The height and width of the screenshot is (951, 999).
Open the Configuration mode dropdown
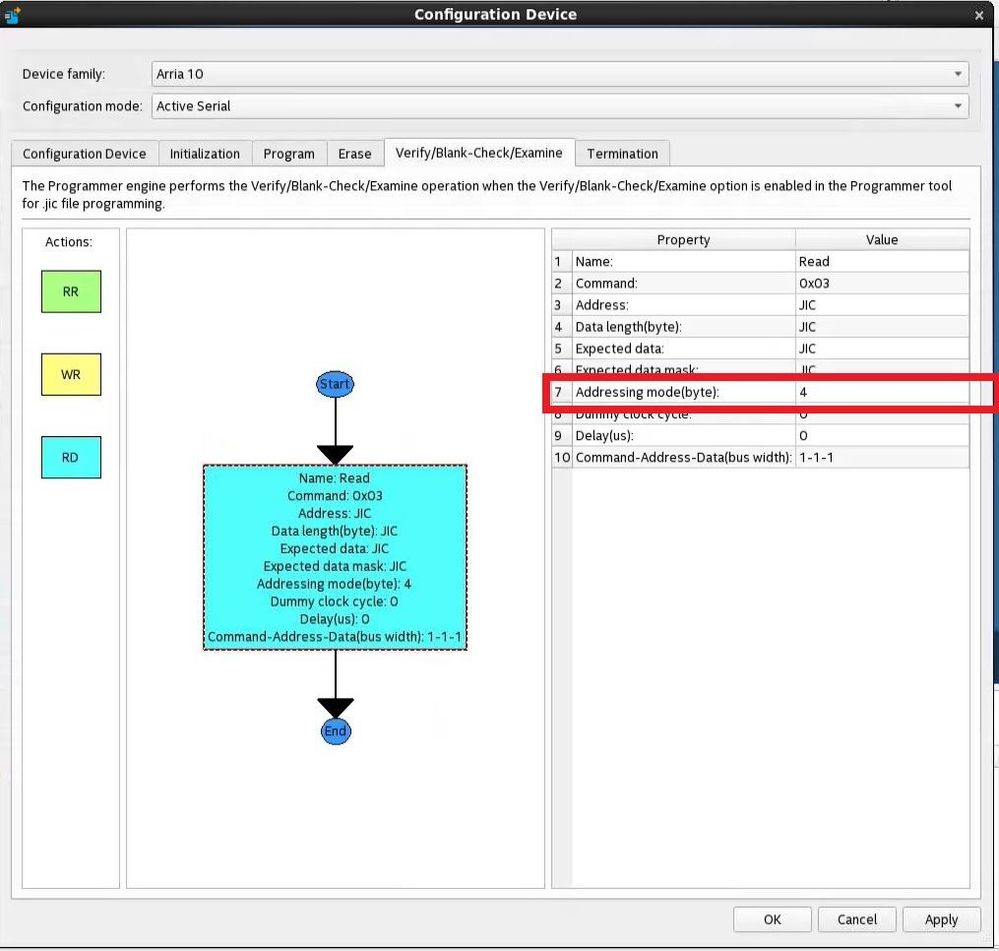[560, 106]
